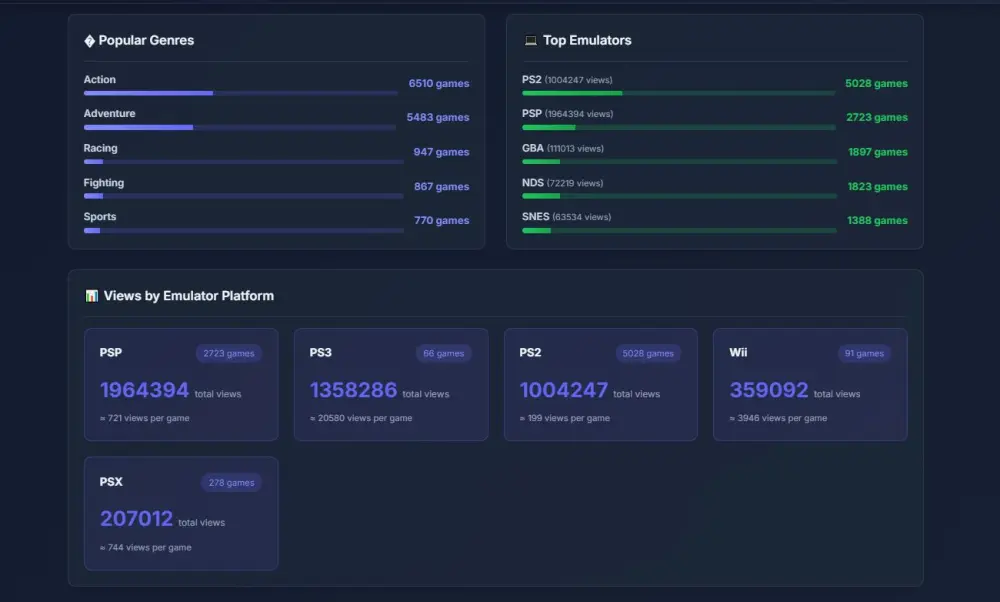
Task: Click the Views by Emulator Platform chart icon
Action: [x=92, y=296]
